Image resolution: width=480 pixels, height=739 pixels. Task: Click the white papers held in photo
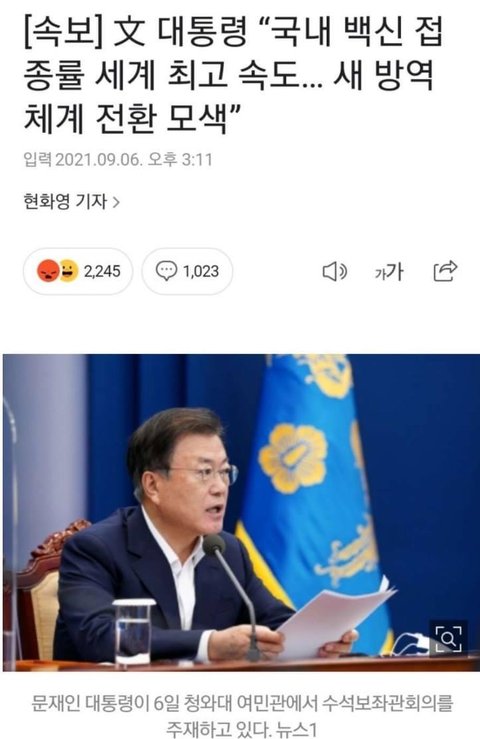point(335,616)
